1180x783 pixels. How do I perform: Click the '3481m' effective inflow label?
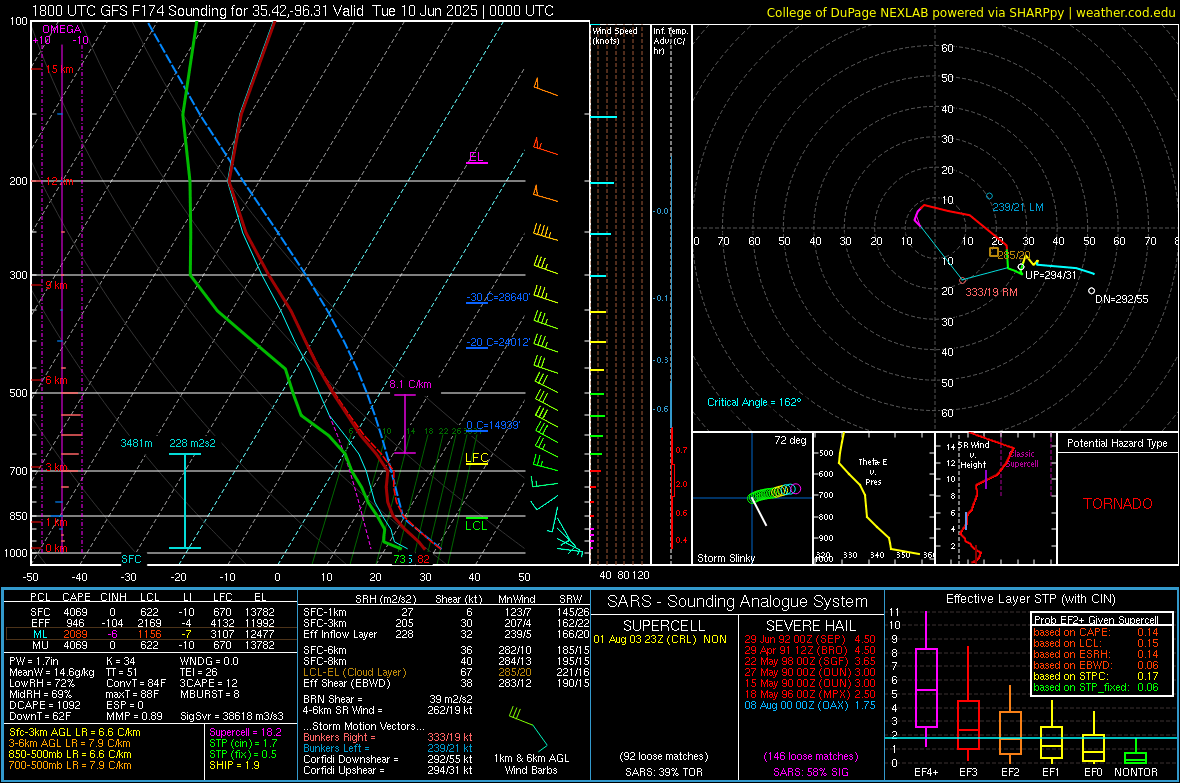pyautogui.click(x=136, y=443)
